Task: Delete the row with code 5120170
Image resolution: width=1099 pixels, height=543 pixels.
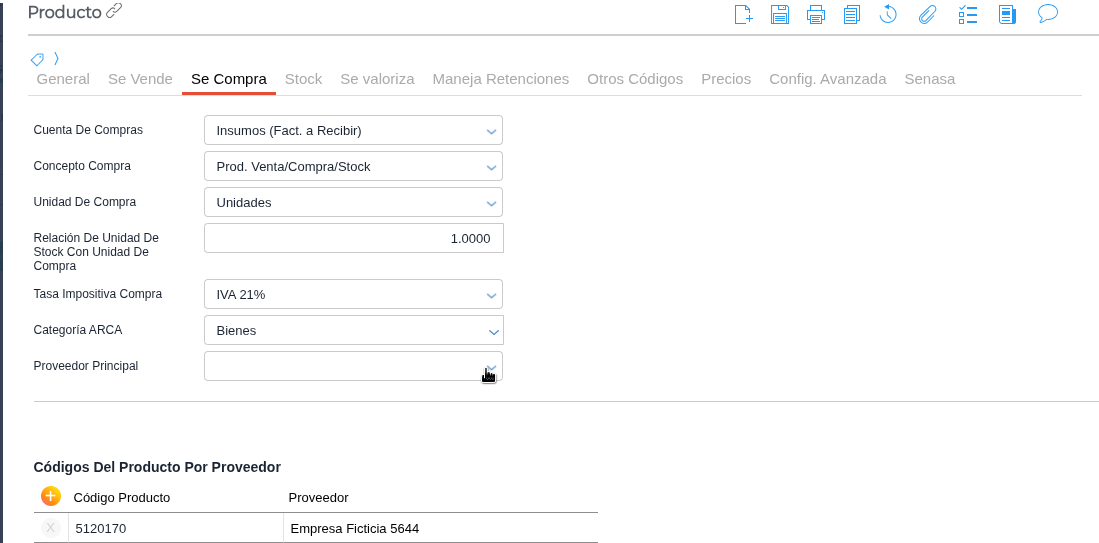Action: pos(51,527)
